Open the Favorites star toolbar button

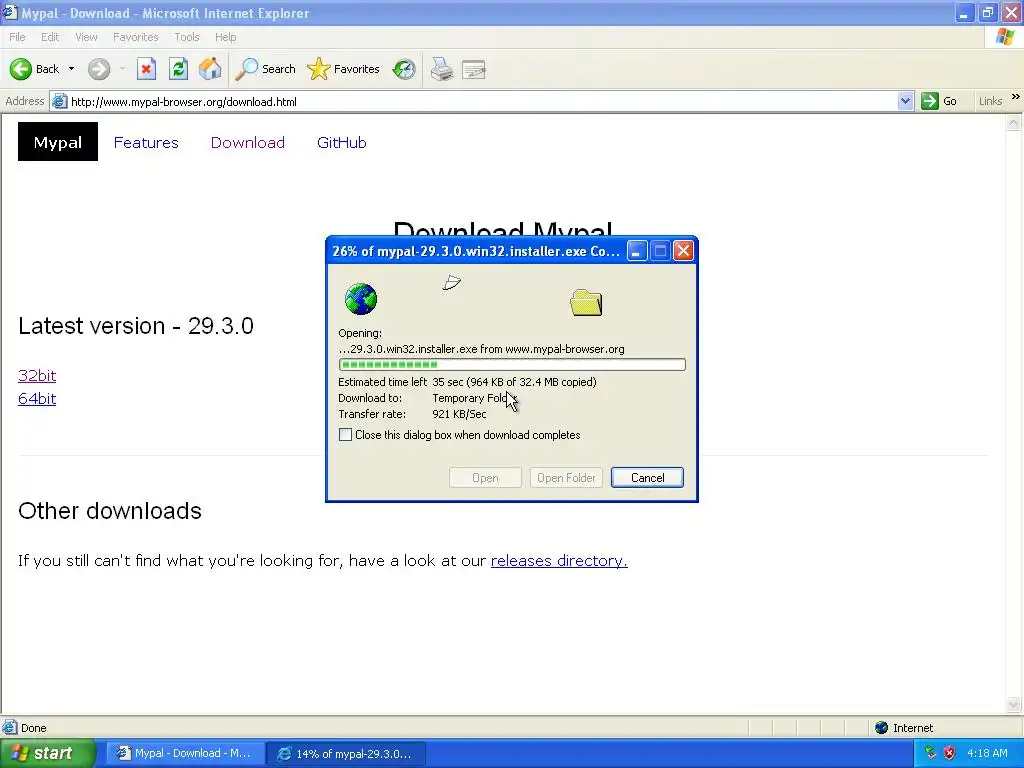coord(344,69)
